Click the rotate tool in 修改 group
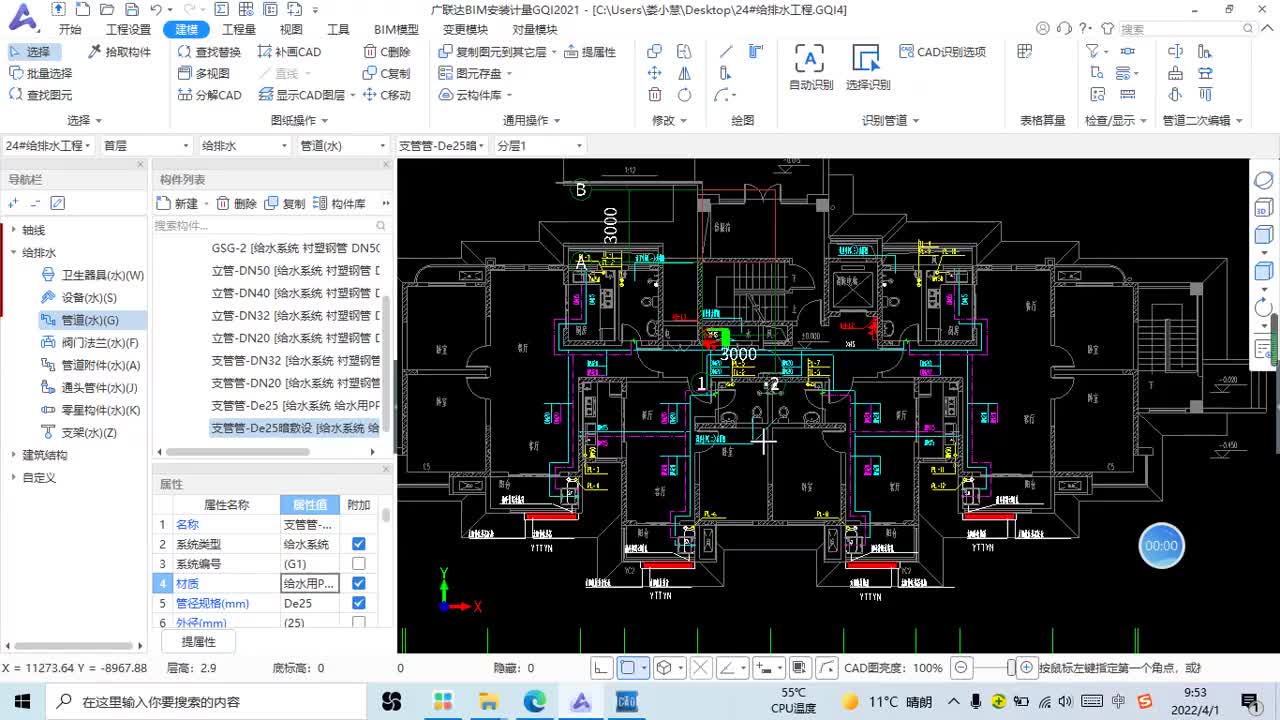 tap(684, 95)
